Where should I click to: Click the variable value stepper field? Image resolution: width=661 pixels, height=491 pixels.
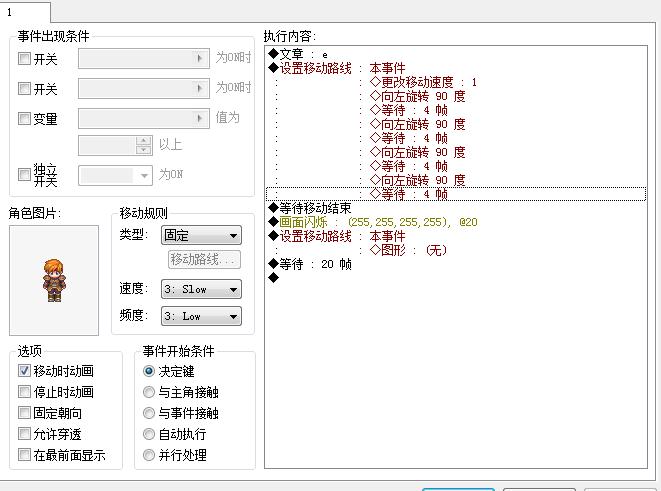(115, 145)
